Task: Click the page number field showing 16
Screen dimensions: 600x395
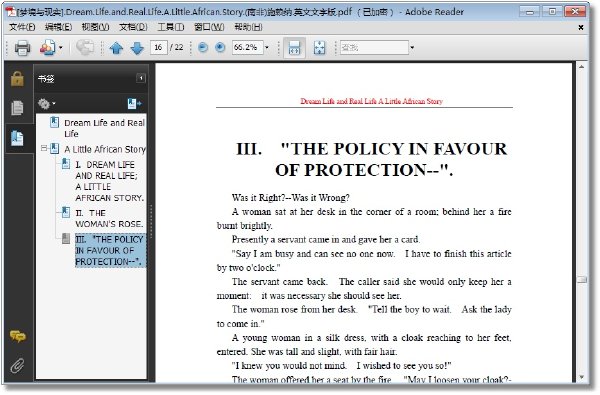Action: [x=158, y=47]
